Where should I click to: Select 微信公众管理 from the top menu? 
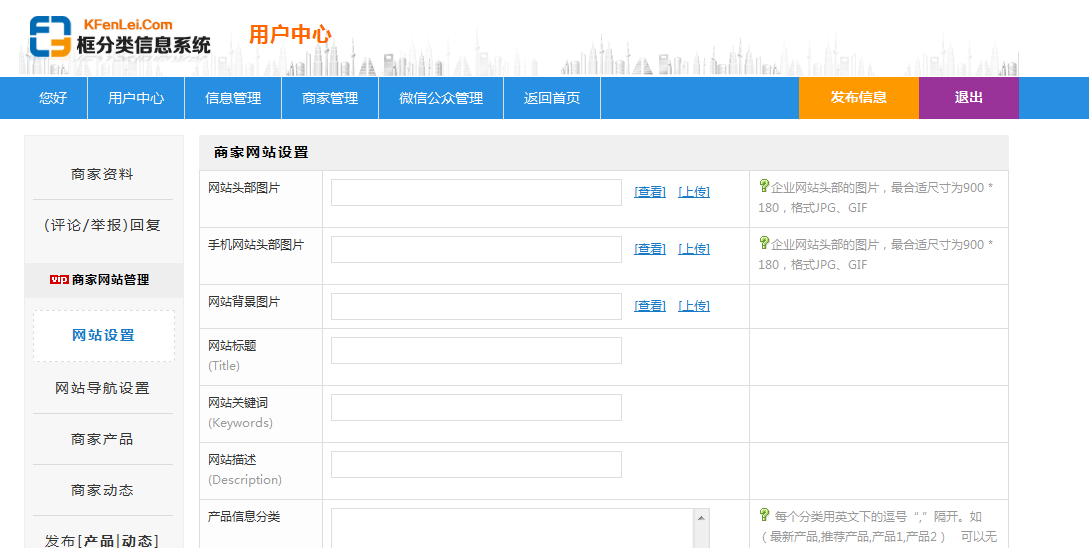tap(441, 98)
